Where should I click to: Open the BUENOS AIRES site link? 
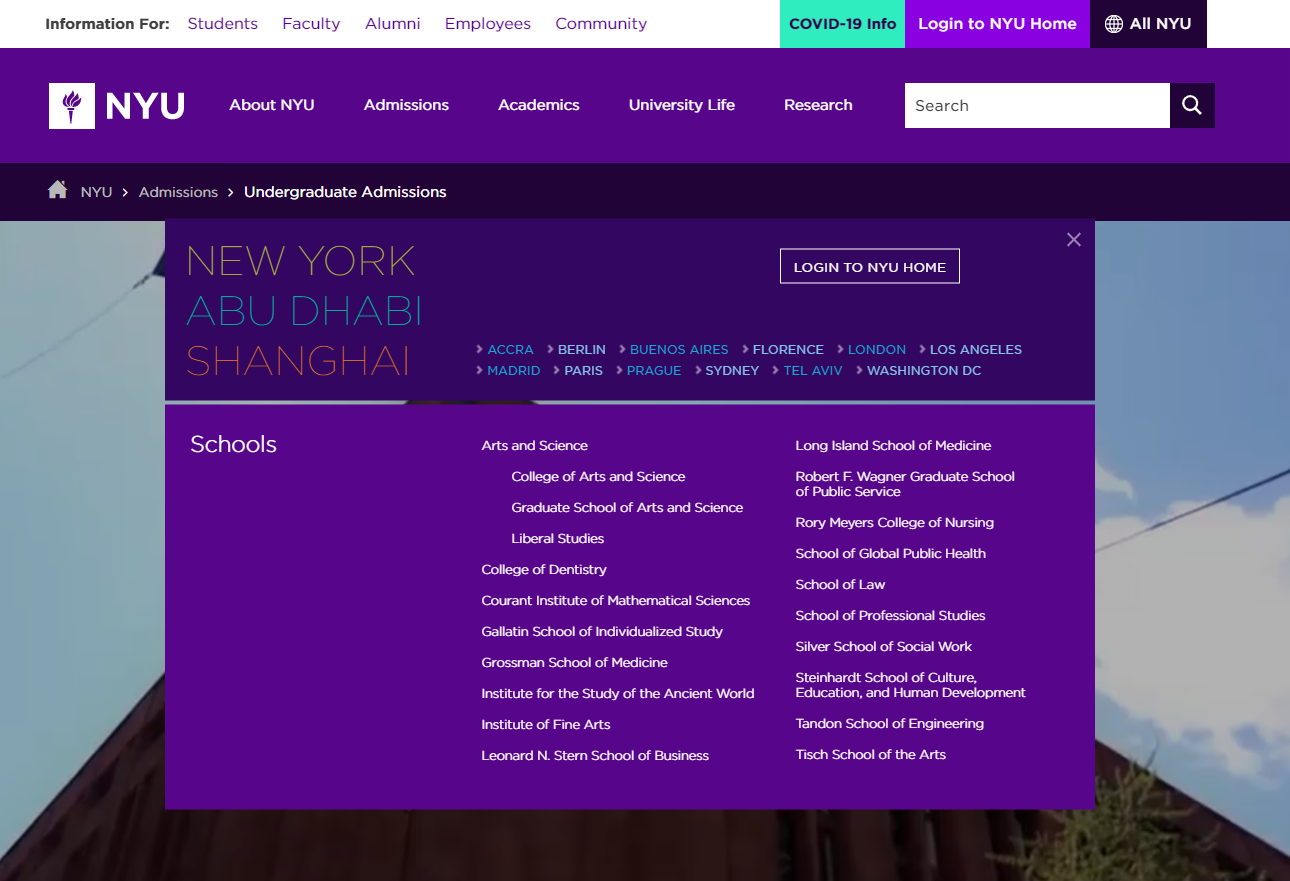[679, 350]
